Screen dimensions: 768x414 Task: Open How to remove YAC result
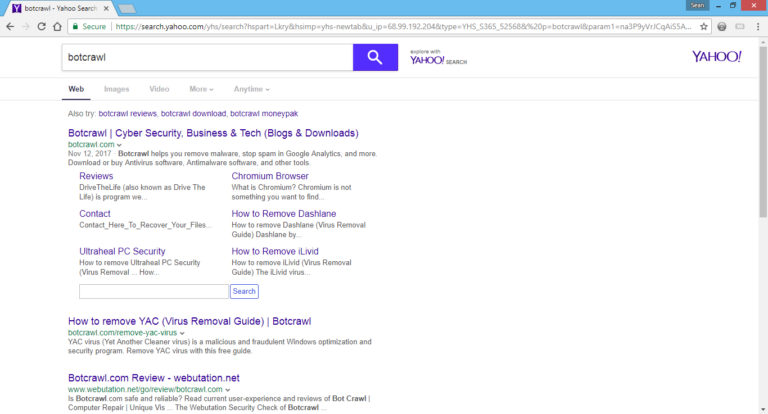pyautogui.click(x=190, y=321)
